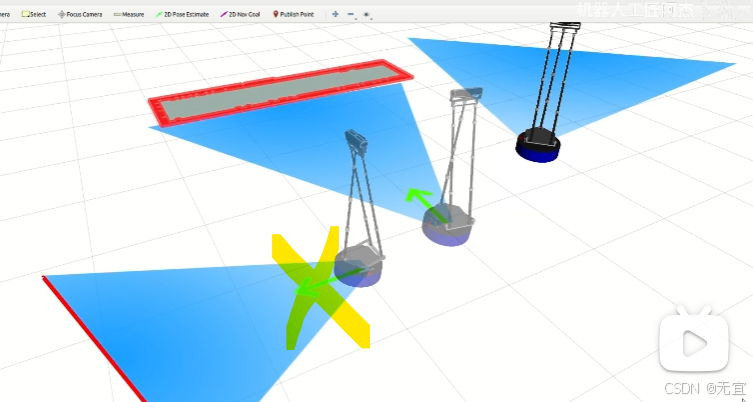Choose the Publish Point tool
This screenshot has width=753, height=402.
click(293, 14)
